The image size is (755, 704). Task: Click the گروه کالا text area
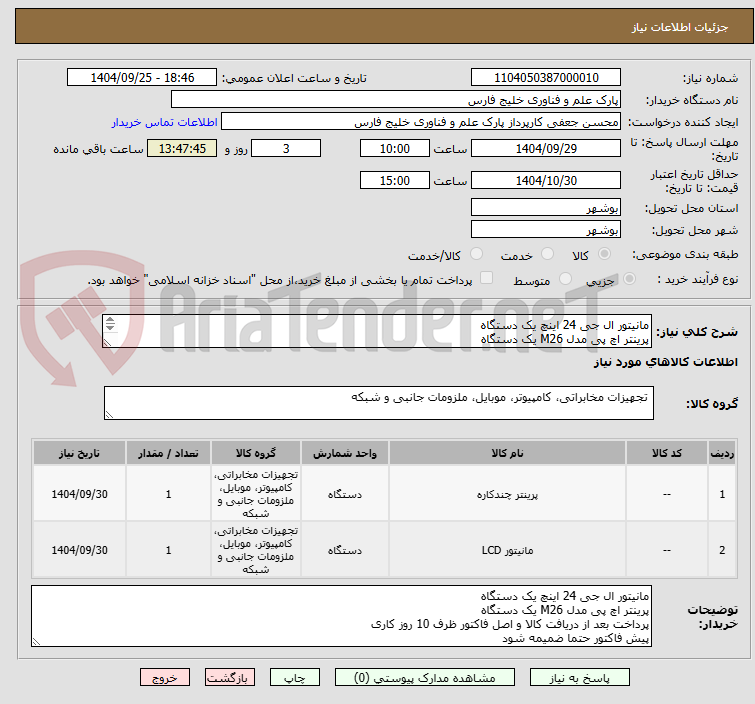pyautogui.click(x=378, y=403)
